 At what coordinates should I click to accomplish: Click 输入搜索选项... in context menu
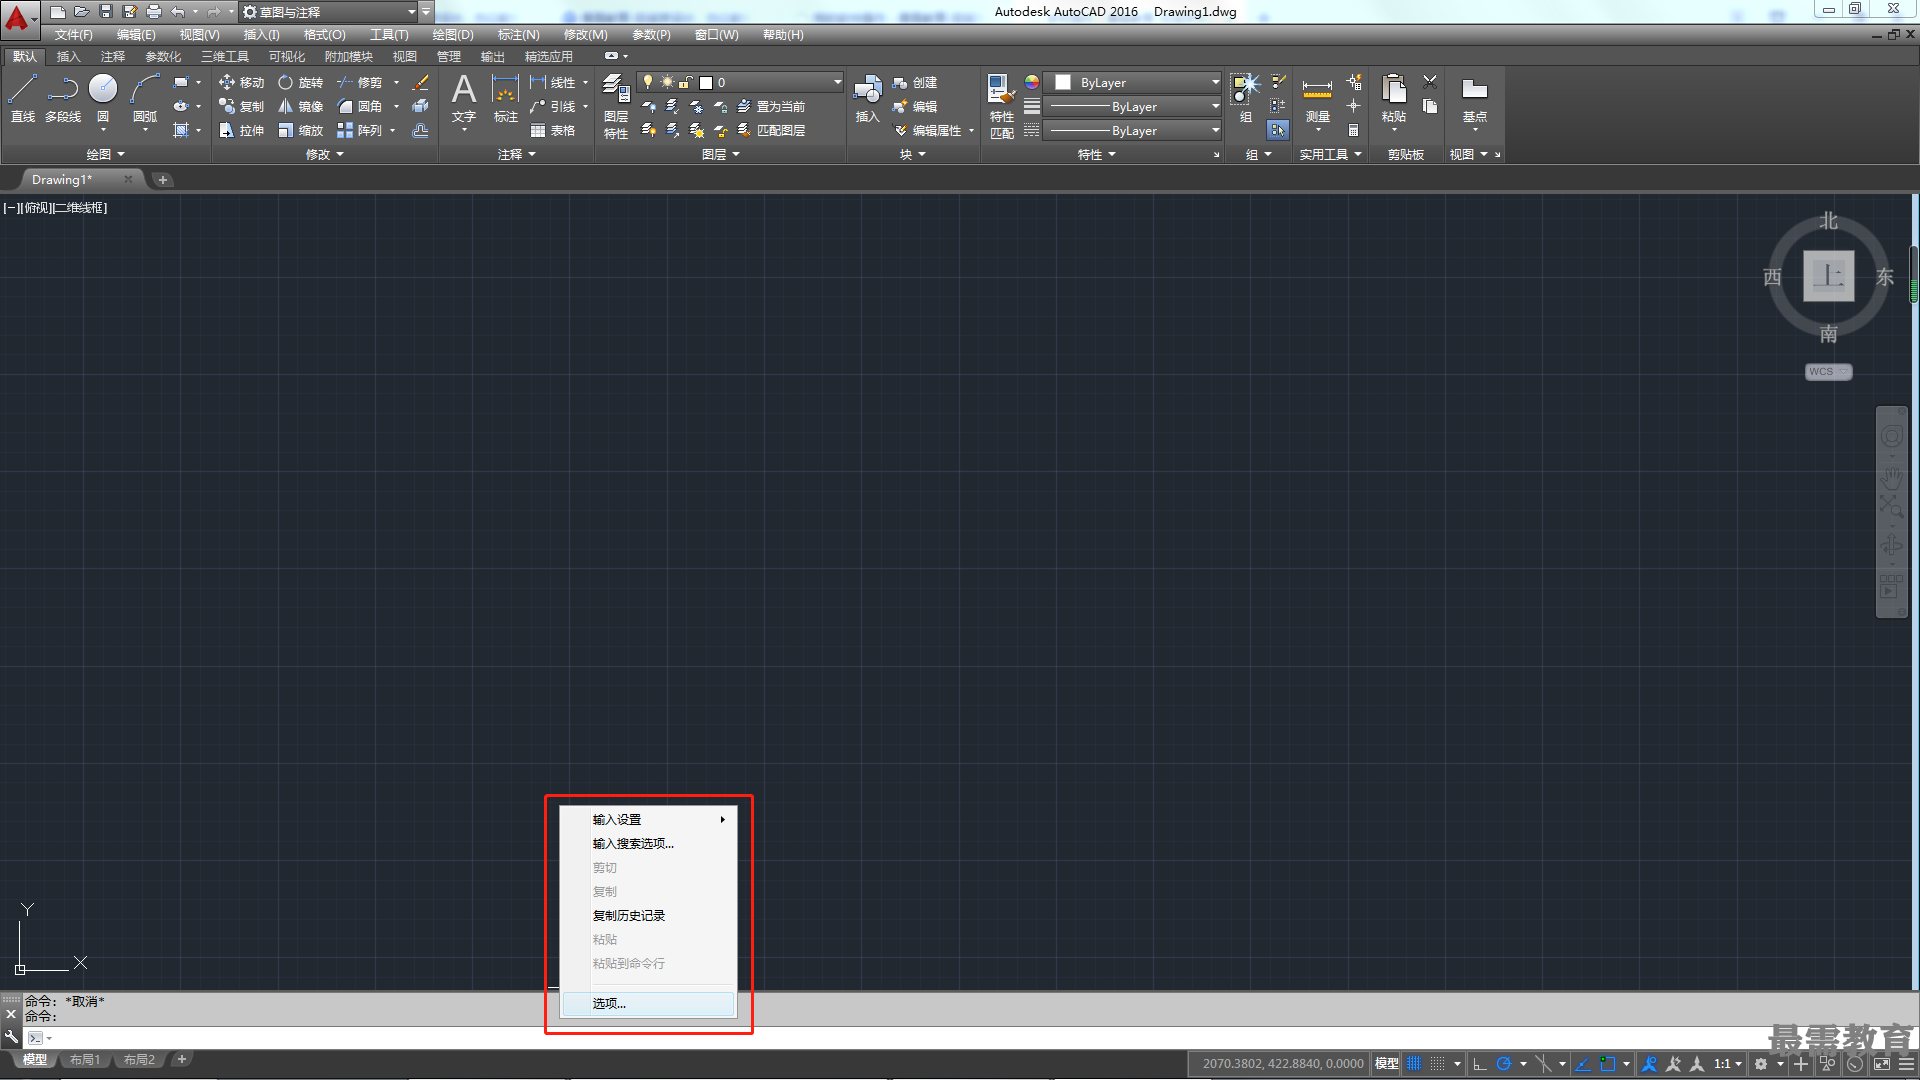[648, 844]
